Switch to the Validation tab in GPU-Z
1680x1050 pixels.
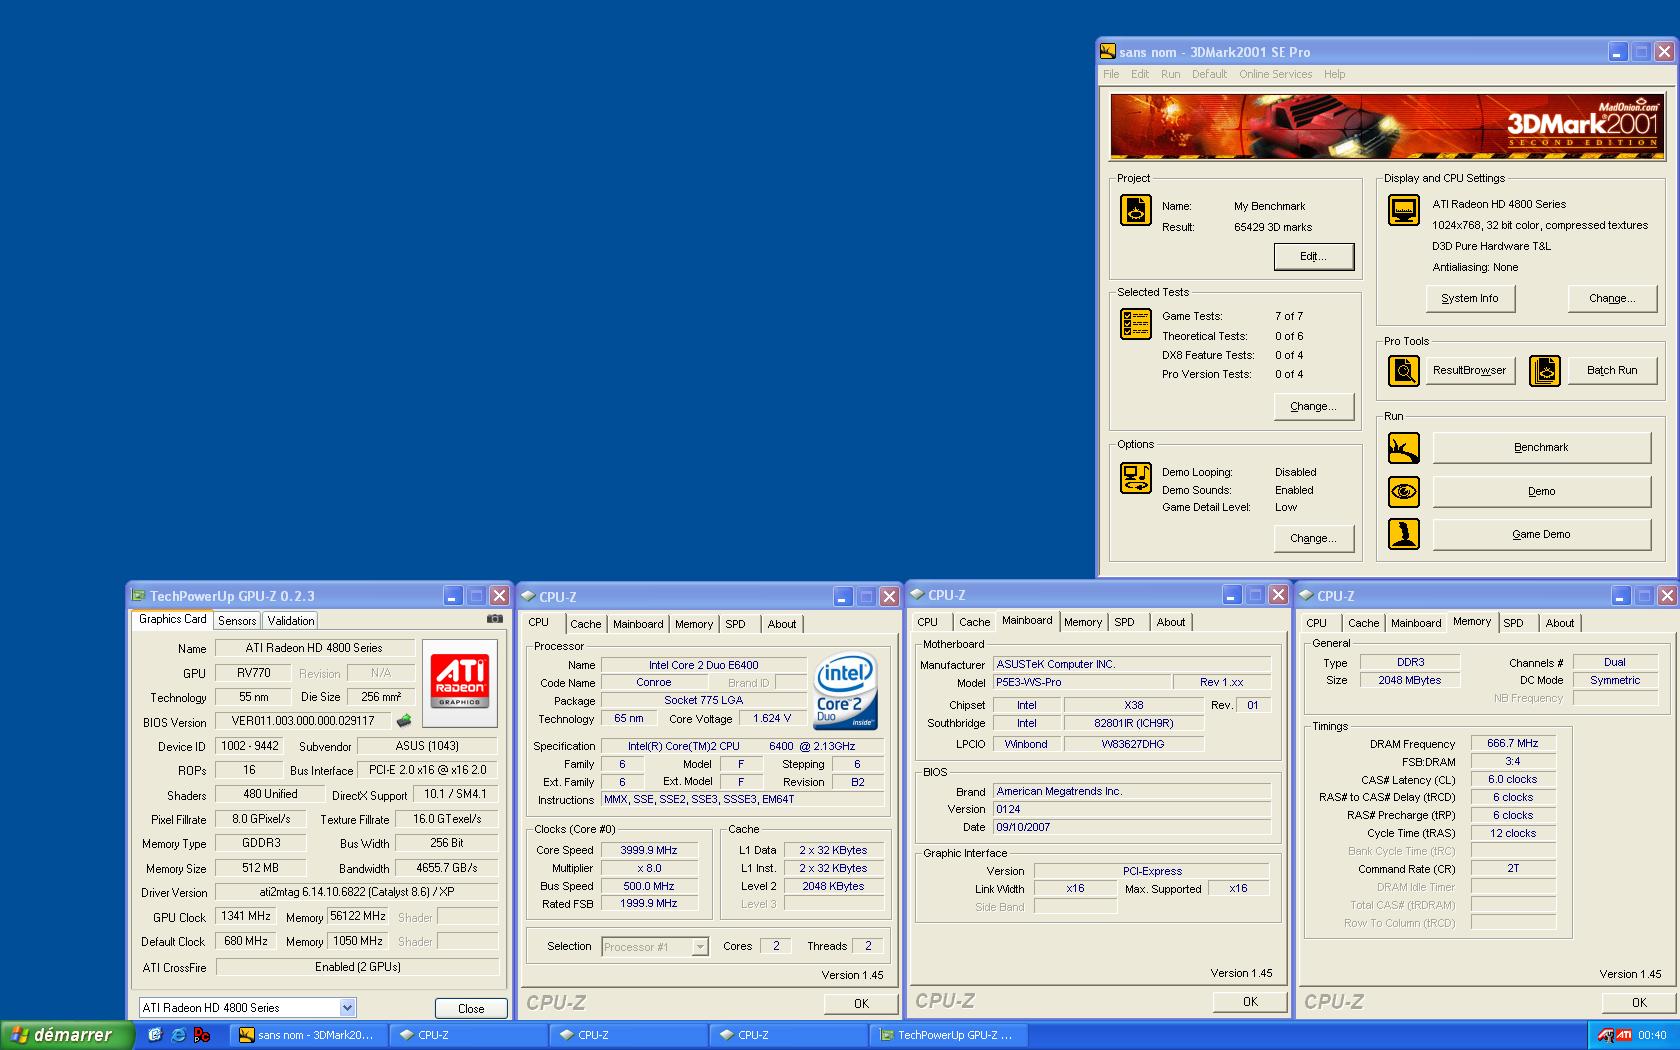[x=291, y=621]
